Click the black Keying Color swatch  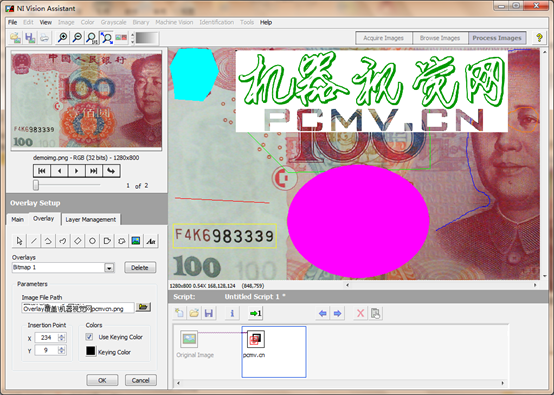coord(90,351)
